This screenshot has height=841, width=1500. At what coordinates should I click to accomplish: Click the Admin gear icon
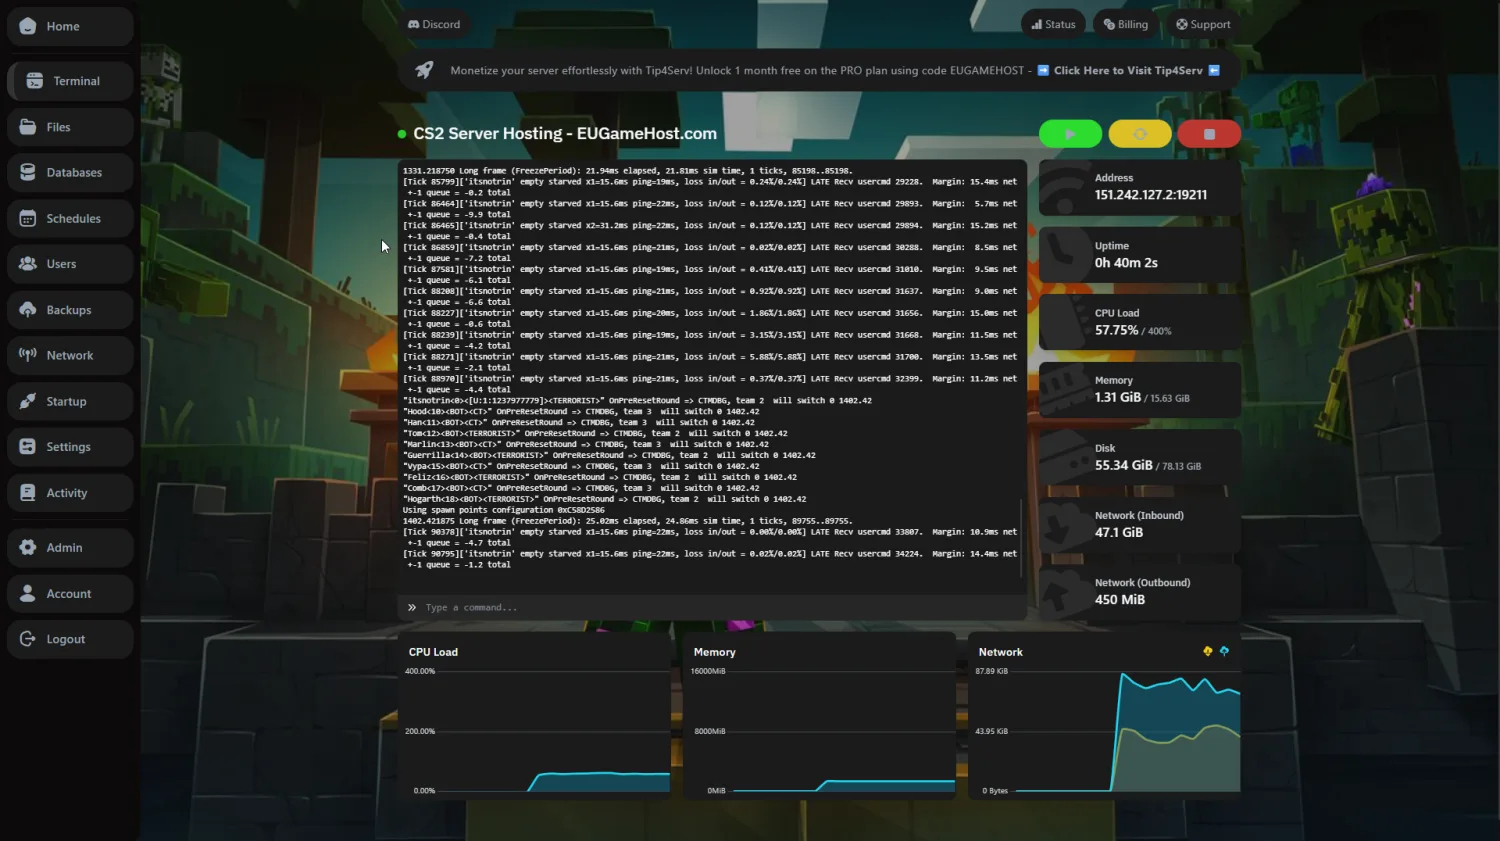pos(28,547)
